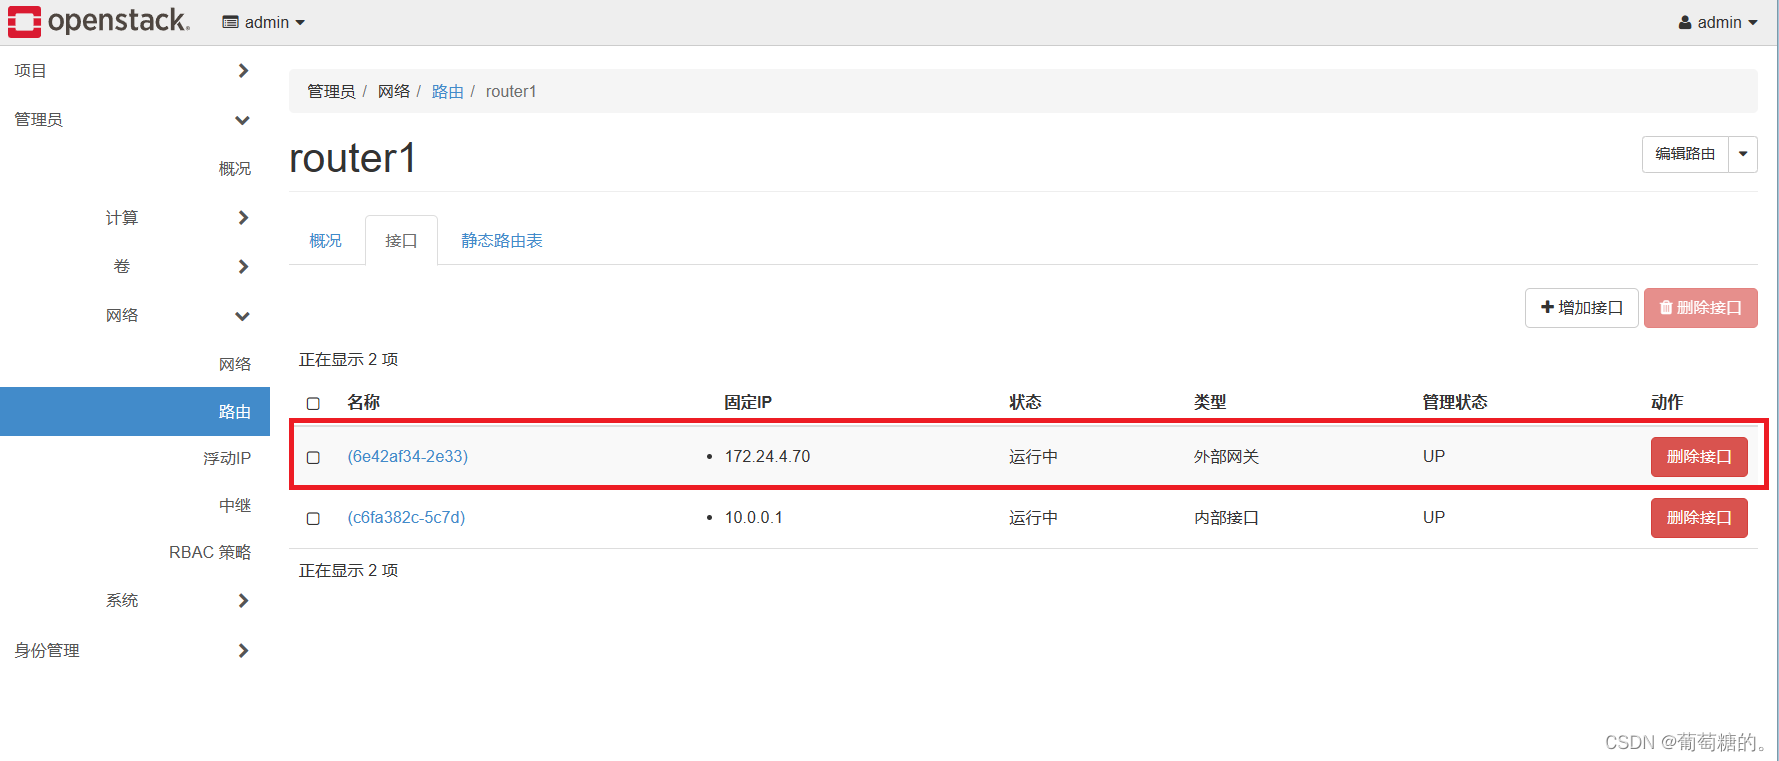Open the (6e42af34-2e33) interface link

tap(408, 456)
